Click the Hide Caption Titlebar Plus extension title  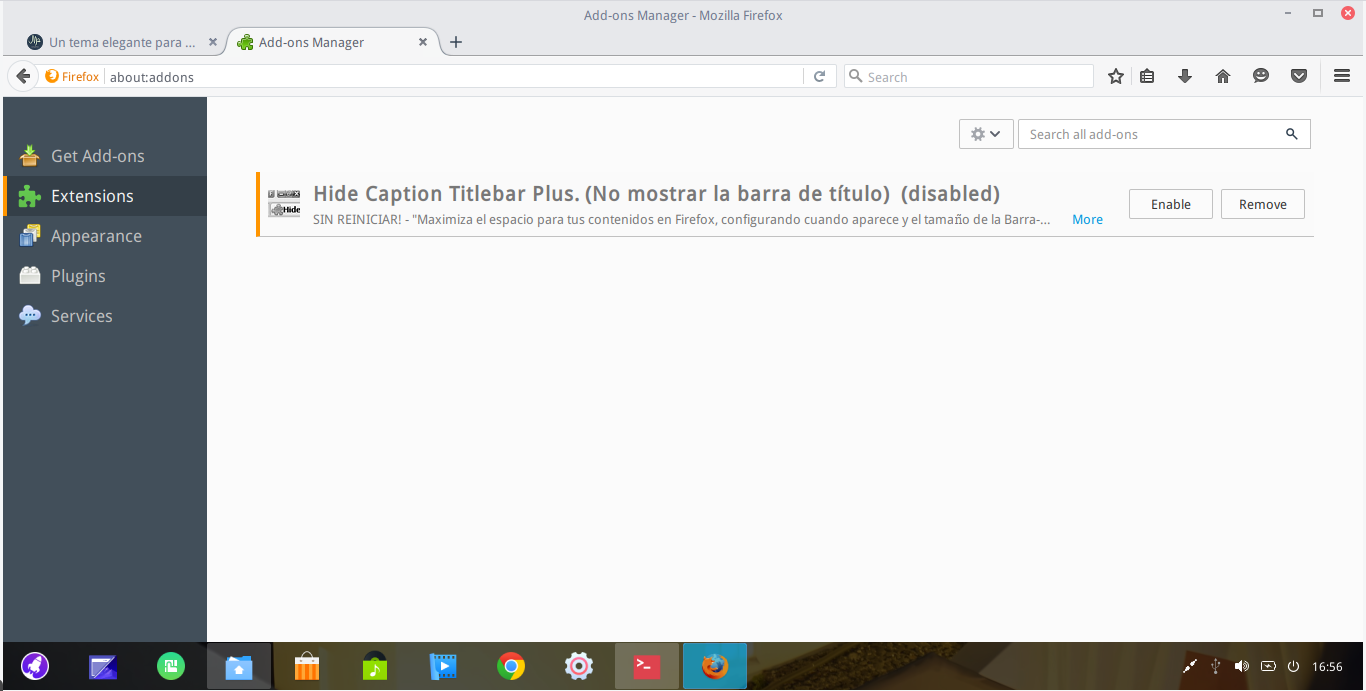[656, 194]
